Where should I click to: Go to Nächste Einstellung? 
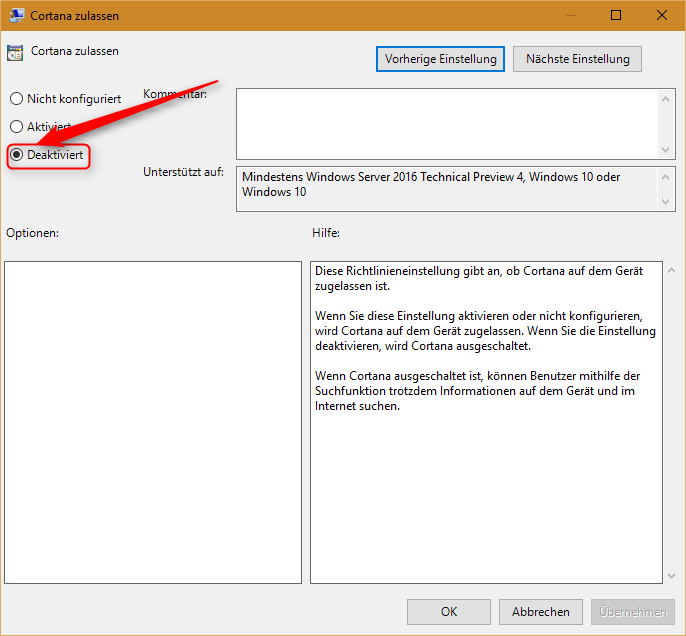click(x=577, y=59)
